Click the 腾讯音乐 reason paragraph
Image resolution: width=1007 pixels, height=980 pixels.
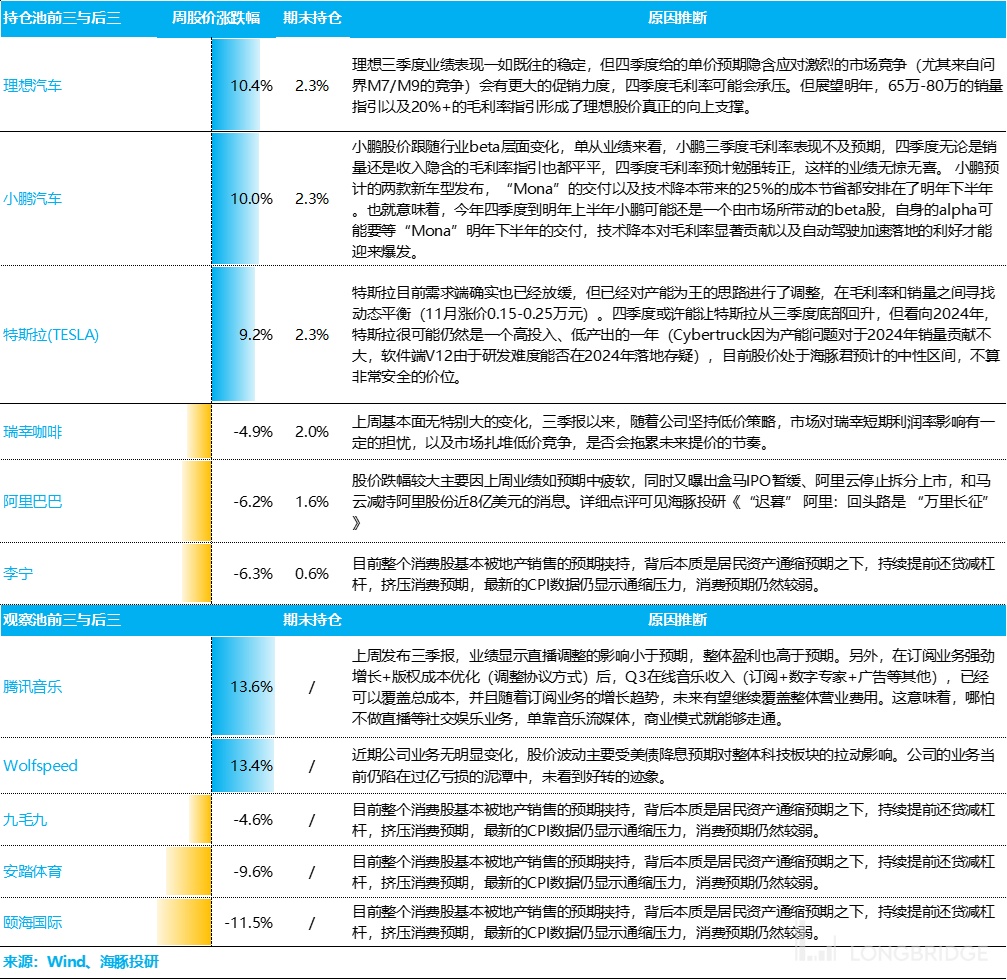click(673, 687)
